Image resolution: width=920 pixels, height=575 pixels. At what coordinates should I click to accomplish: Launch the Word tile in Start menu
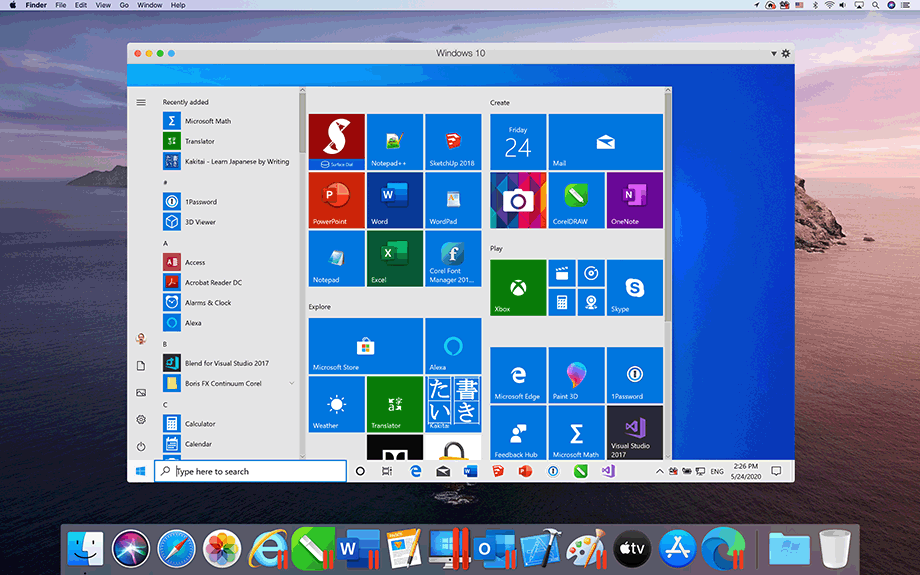pos(395,200)
